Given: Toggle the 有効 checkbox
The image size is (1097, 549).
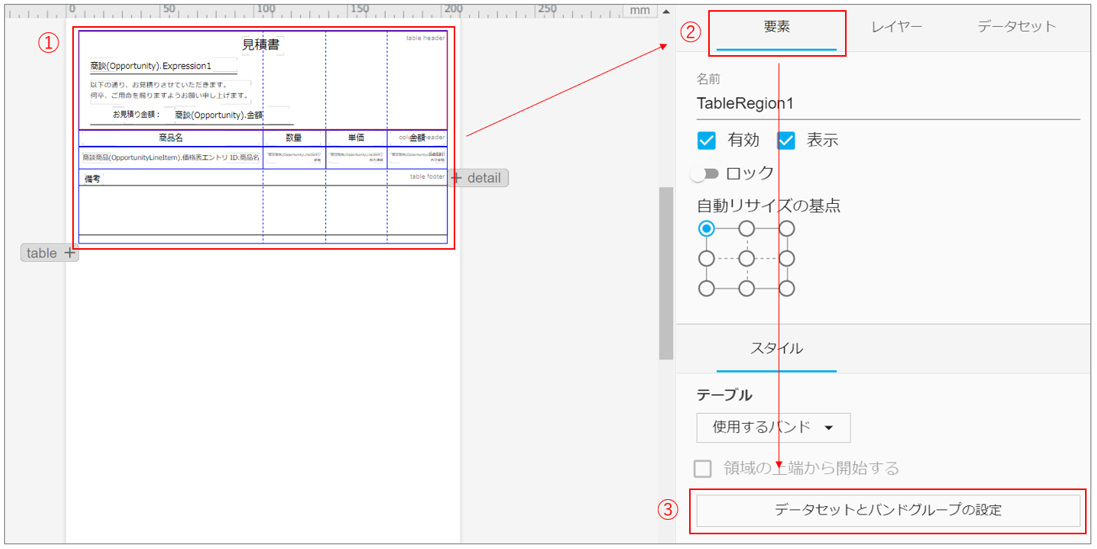Looking at the screenshot, I should pyautogui.click(x=707, y=140).
